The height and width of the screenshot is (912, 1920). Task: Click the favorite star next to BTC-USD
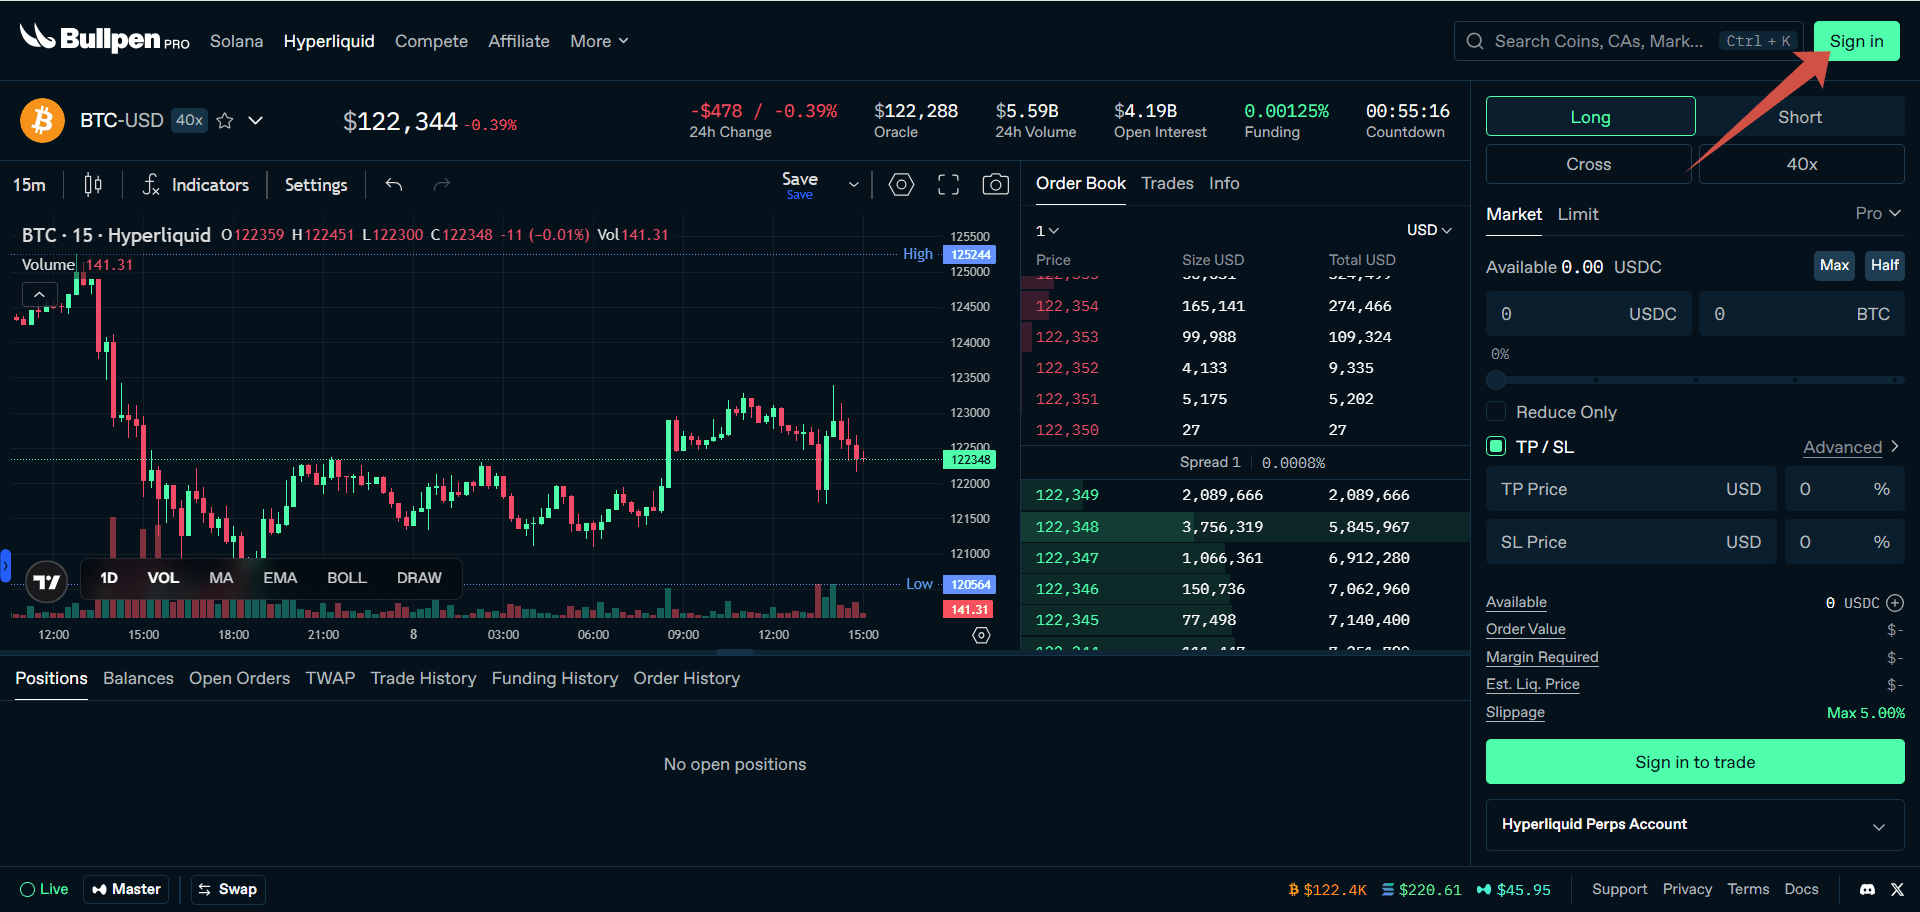point(225,121)
